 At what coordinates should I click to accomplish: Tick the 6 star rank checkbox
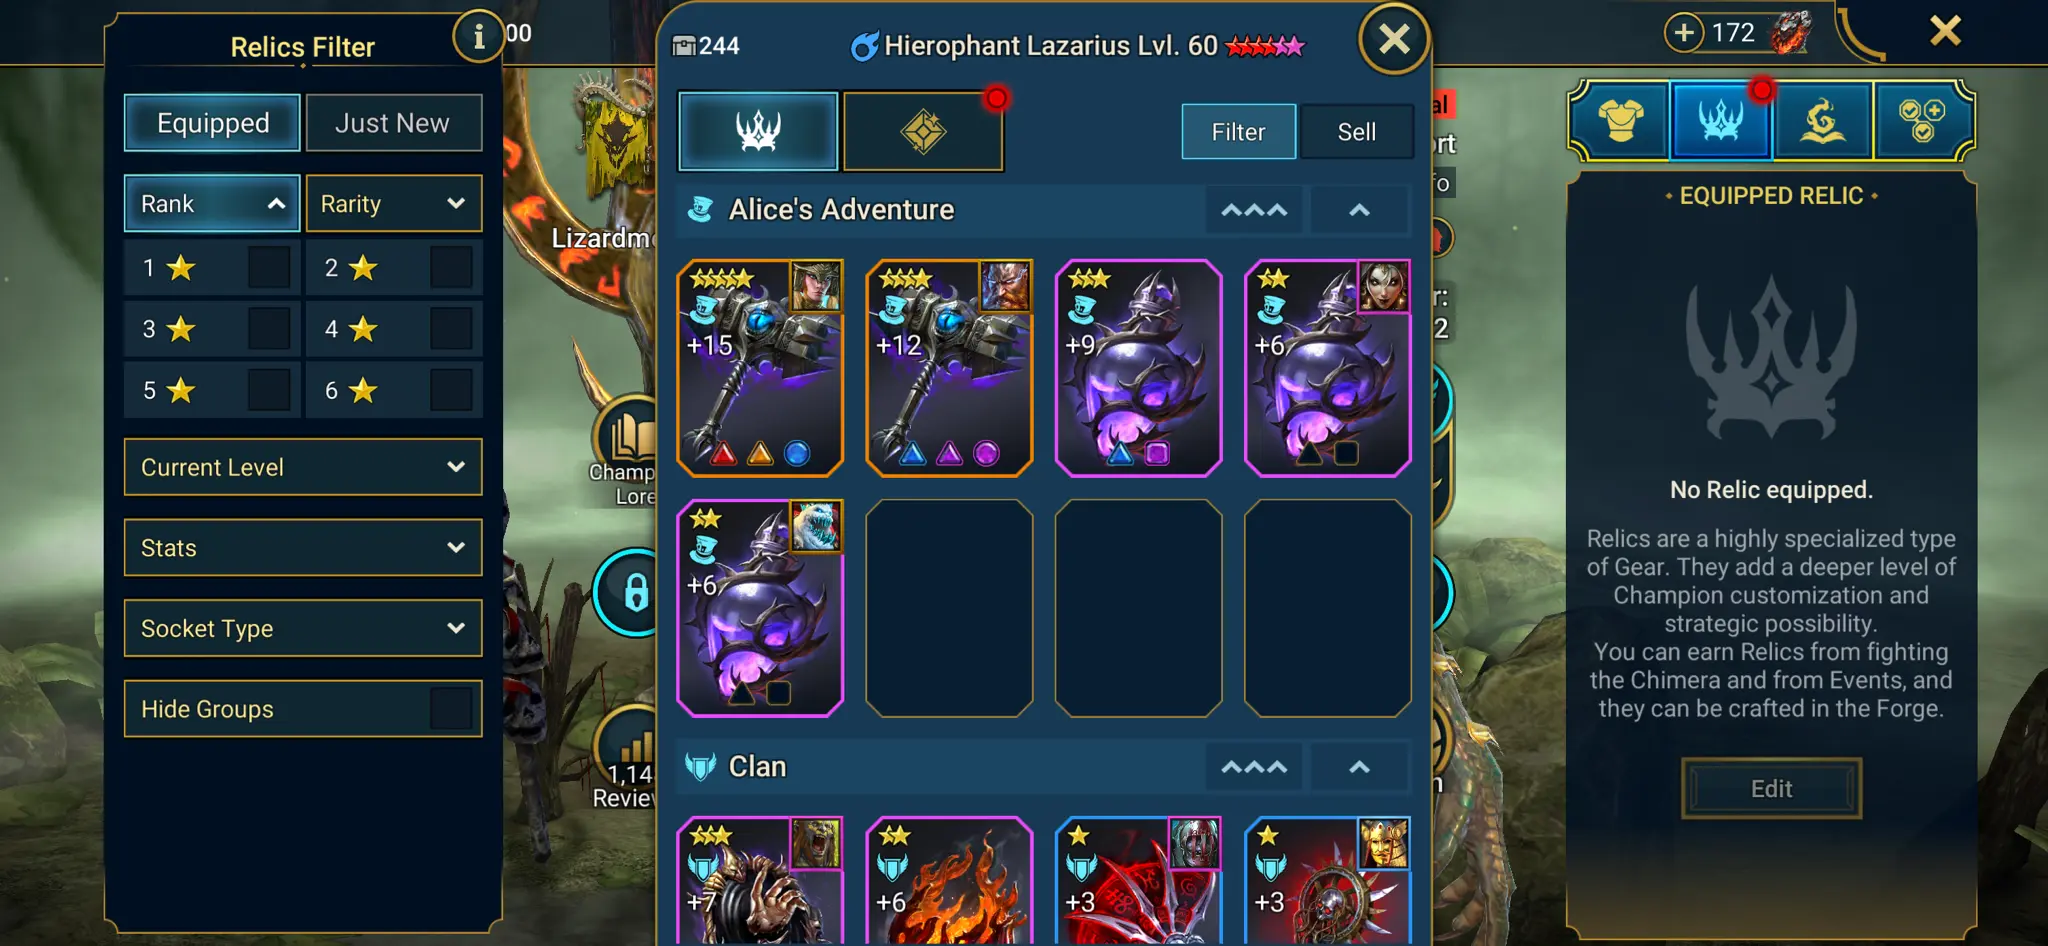tap(451, 390)
